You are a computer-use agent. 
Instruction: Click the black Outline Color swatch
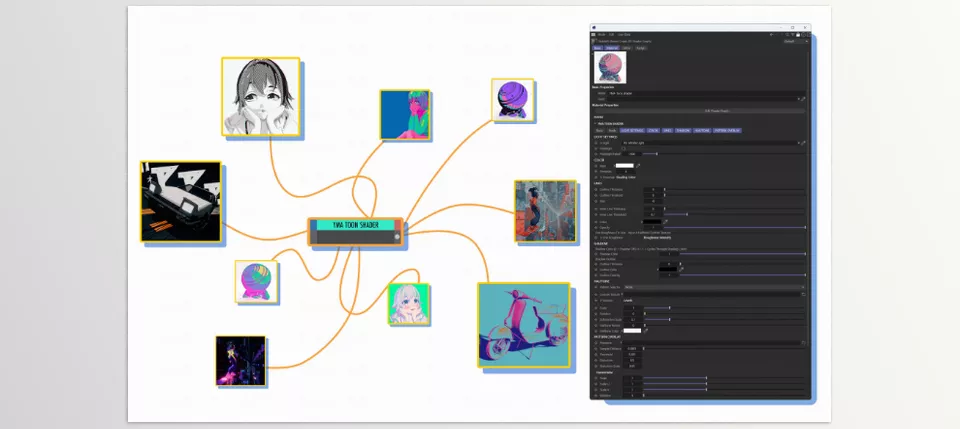click(x=667, y=269)
